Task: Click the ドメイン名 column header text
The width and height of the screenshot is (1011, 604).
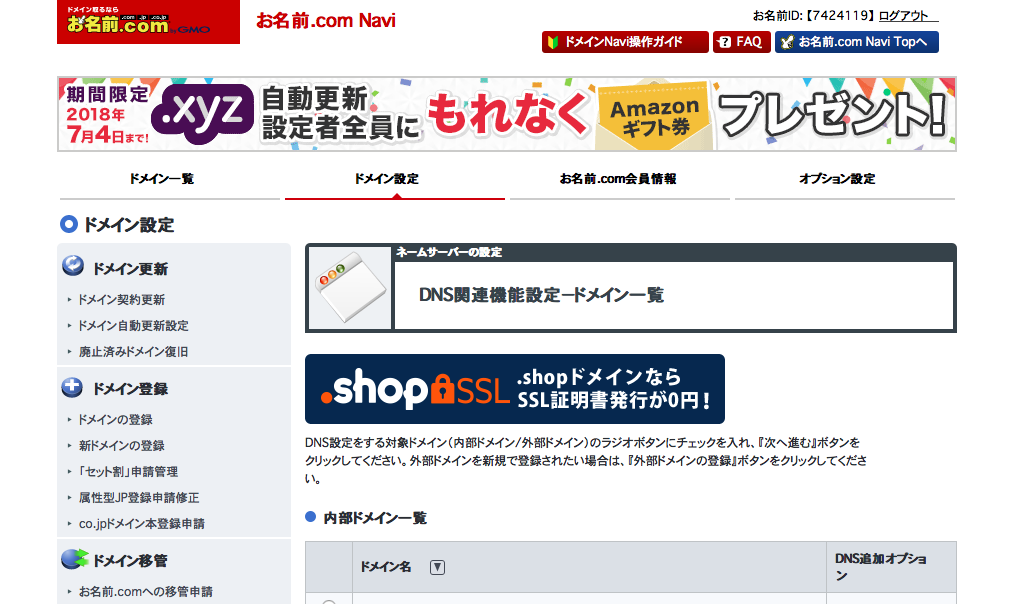Action: pyautogui.click(x=385, y=567)
